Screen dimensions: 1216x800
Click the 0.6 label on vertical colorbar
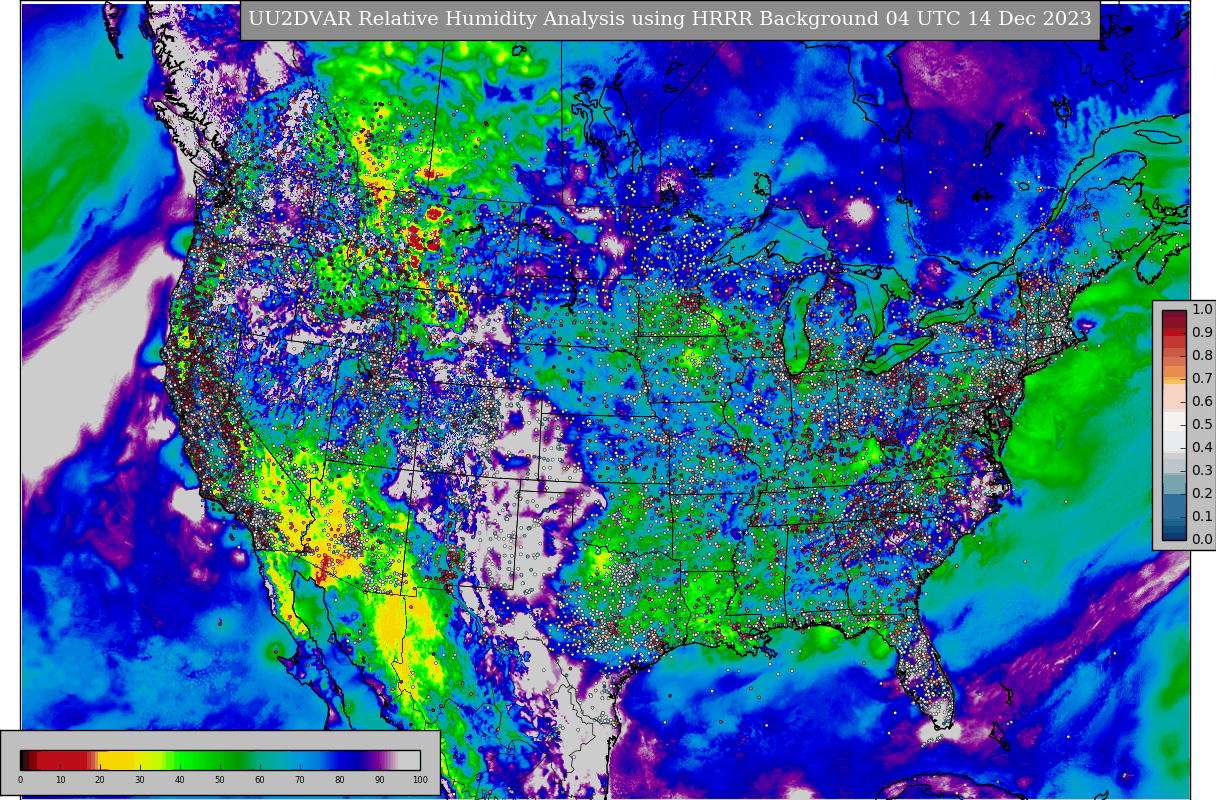tap(1202, 402)
